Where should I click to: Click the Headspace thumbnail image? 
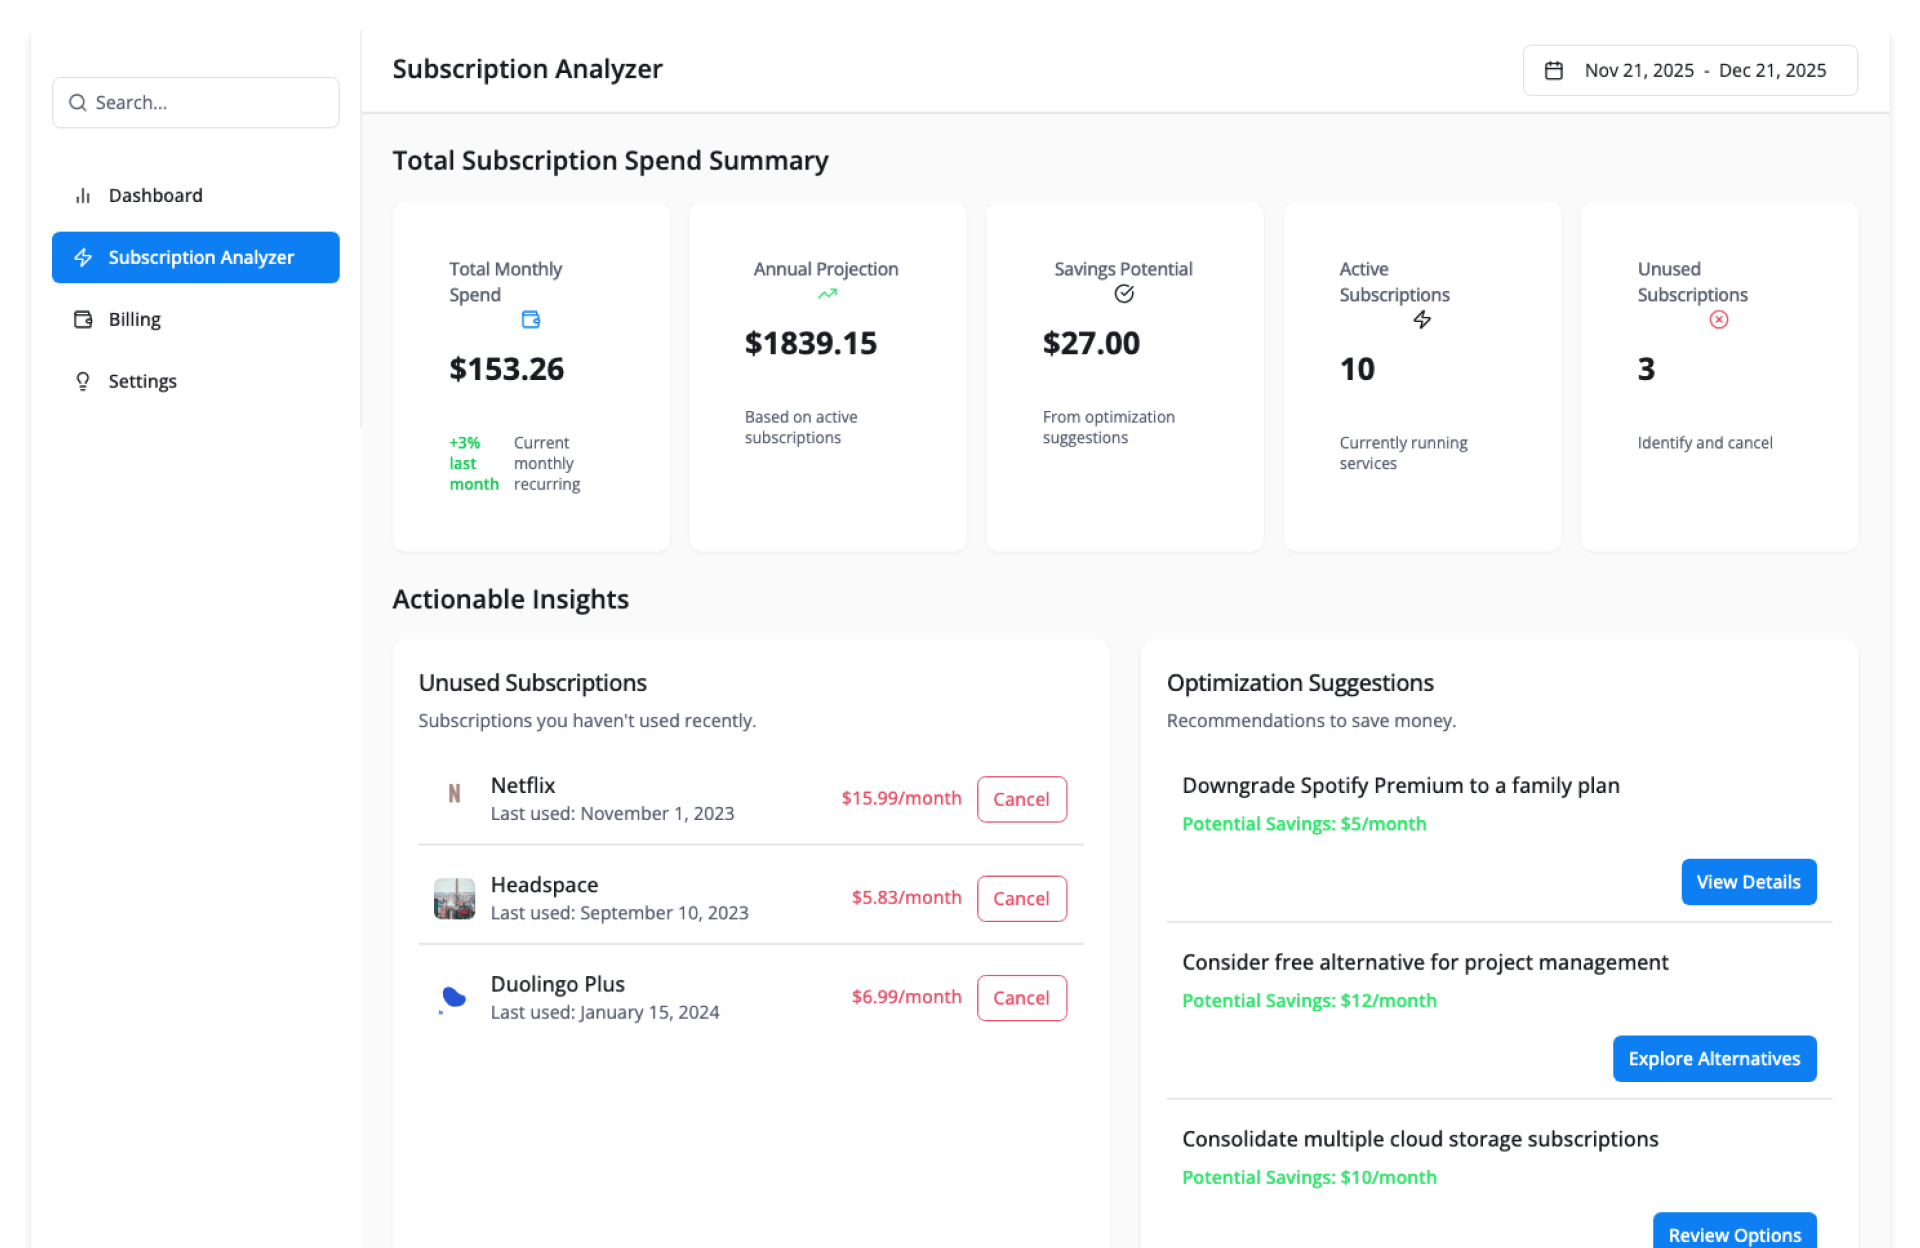[454, 898]
